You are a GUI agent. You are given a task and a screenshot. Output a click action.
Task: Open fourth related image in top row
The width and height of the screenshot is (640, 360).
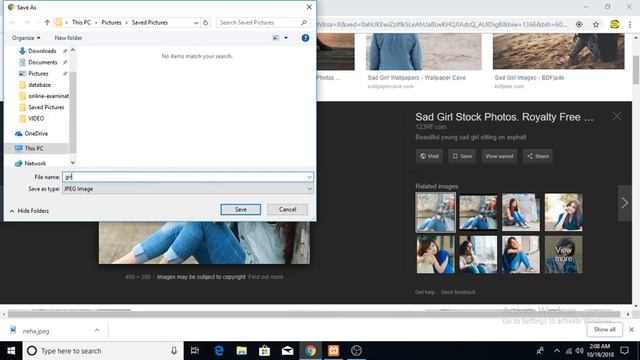pos(563,212)
